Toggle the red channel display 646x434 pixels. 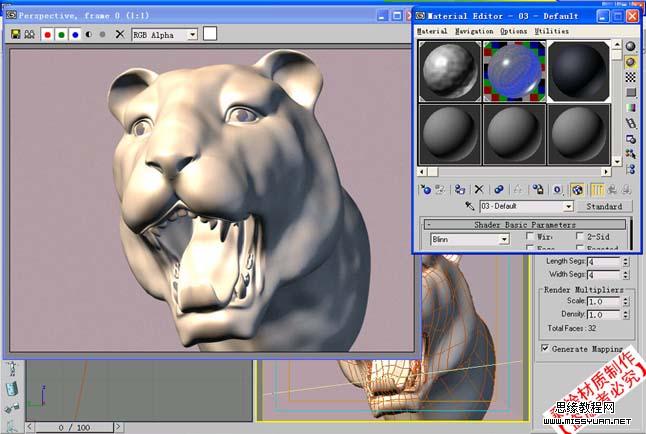click(x=47, y=35)
